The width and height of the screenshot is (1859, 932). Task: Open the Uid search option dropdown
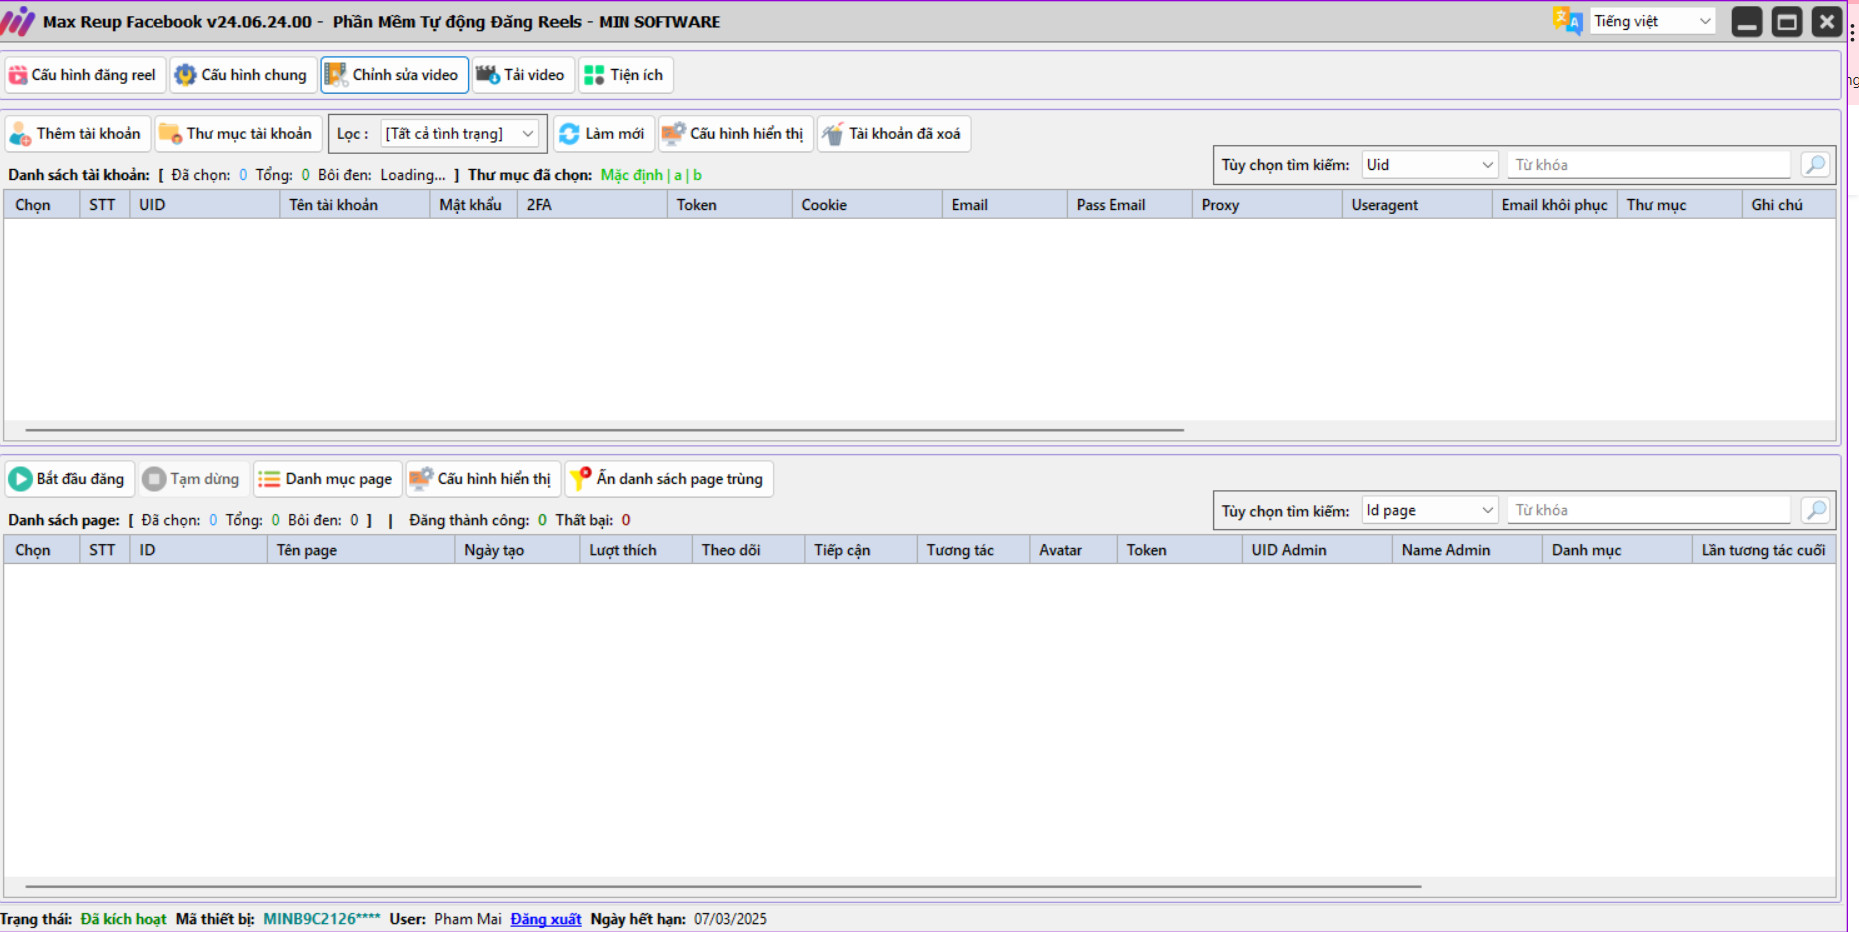(x=1430, y=165)
